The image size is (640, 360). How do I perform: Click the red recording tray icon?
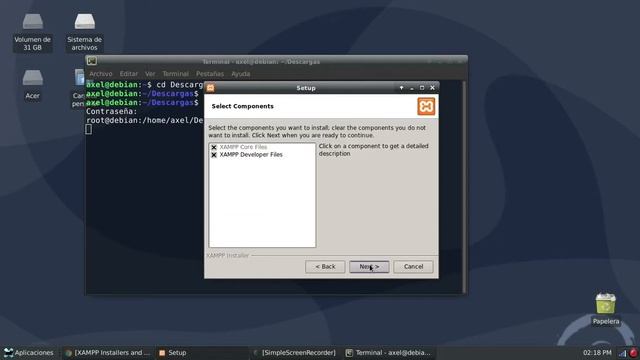click(x=633, y=353)
